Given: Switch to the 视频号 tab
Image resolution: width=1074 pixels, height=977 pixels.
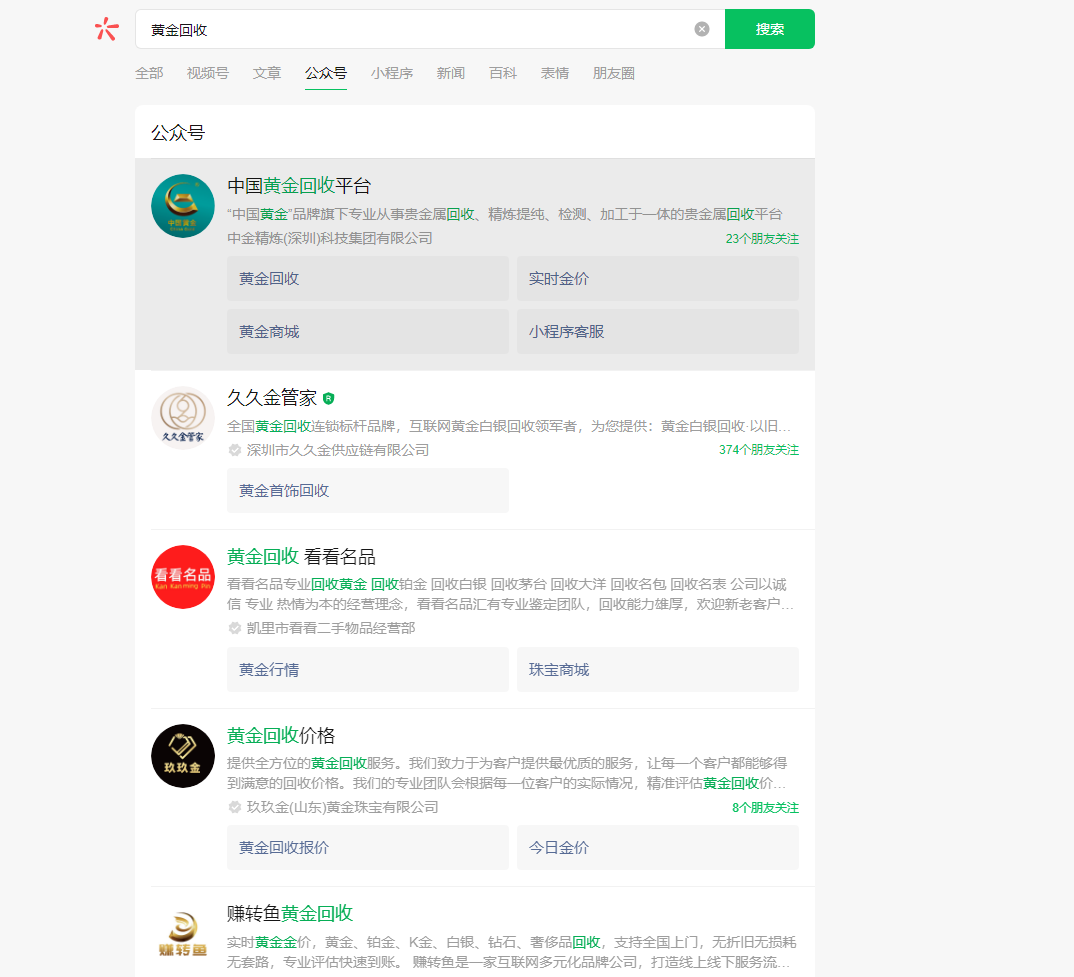Looking at the screenshot, I should click(208, 73).
